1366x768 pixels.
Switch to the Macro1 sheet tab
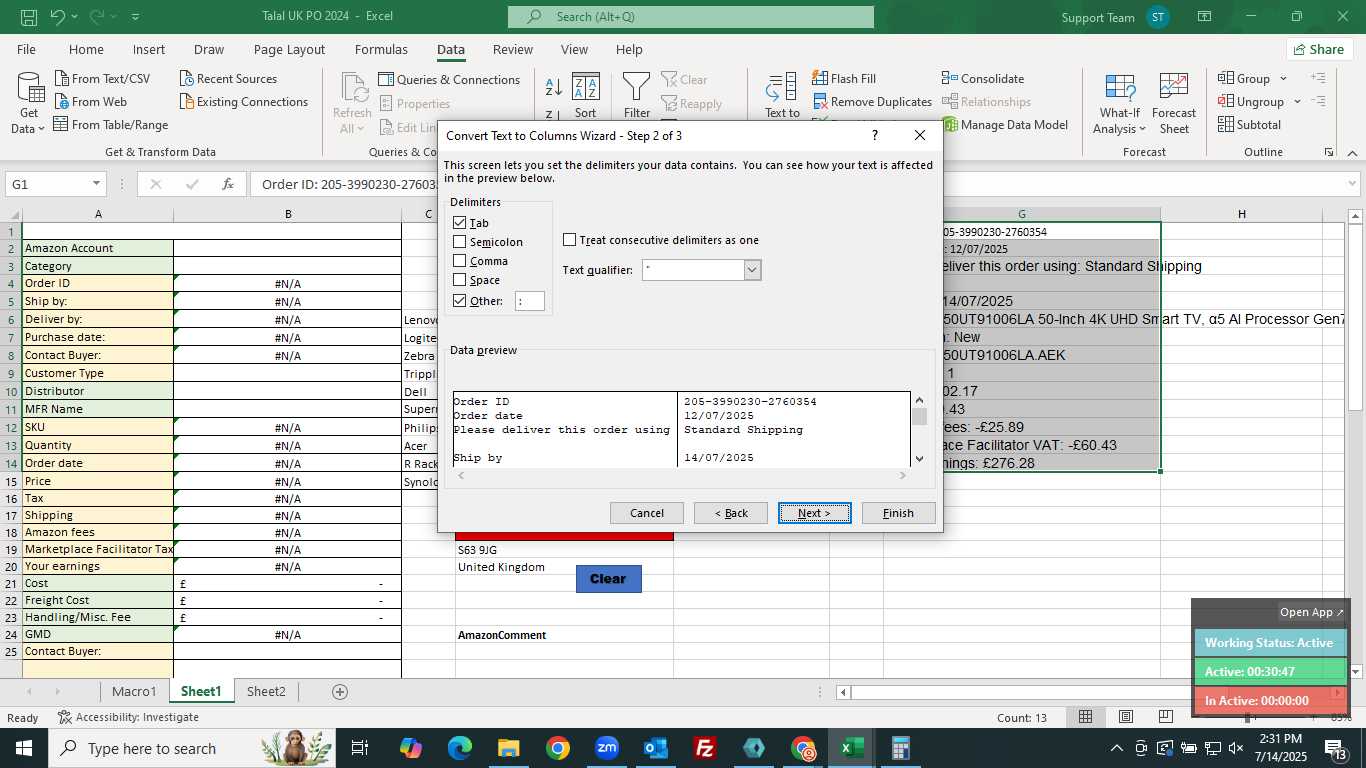[135, 692]
